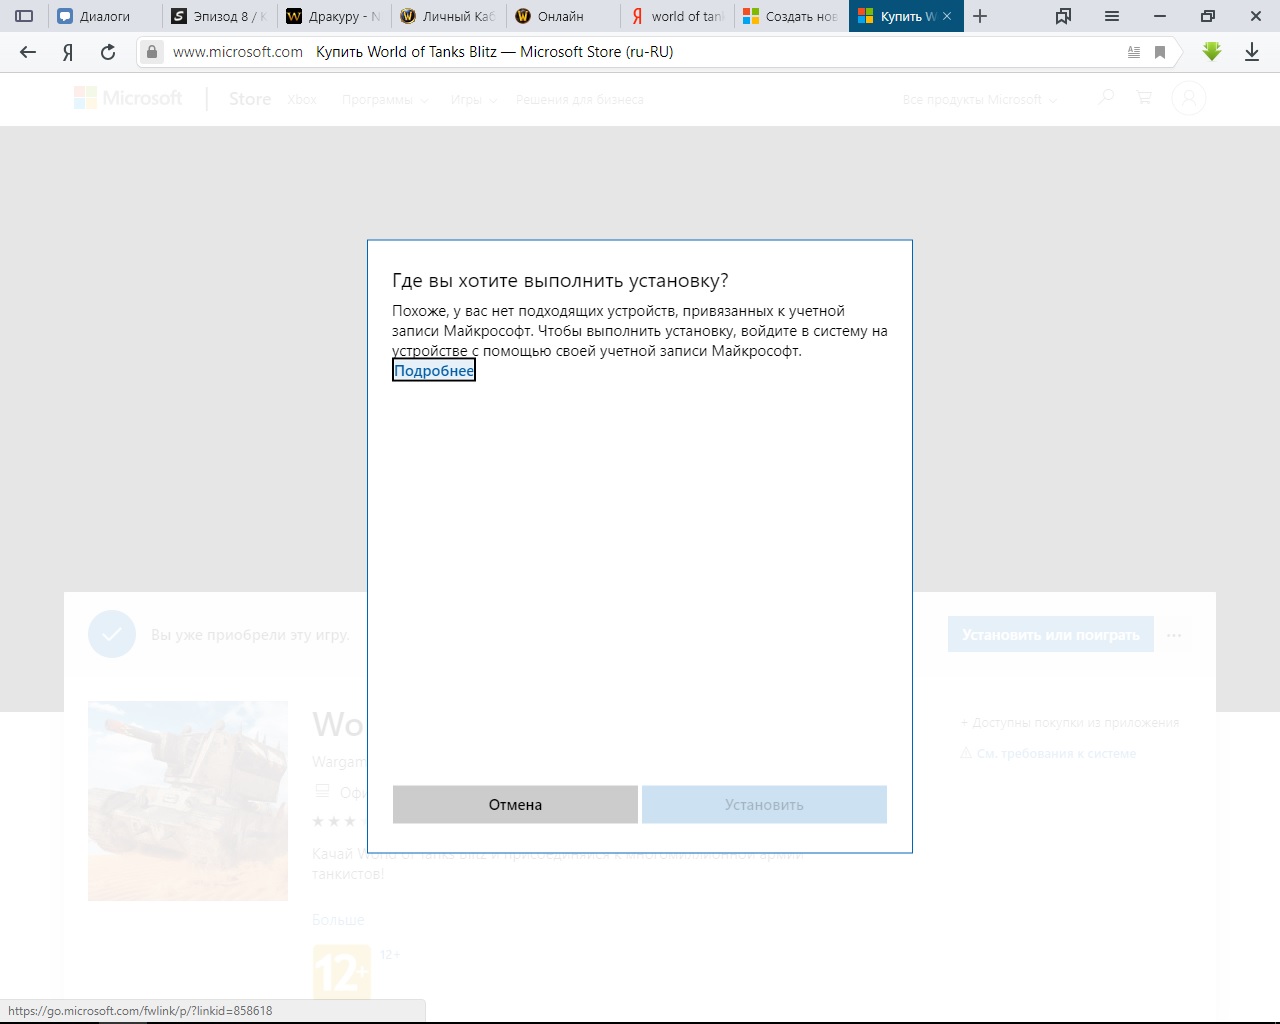This screenshot has width=1280, height=1024.
Task: Minimize the browser window
Action: point(1160,16)
